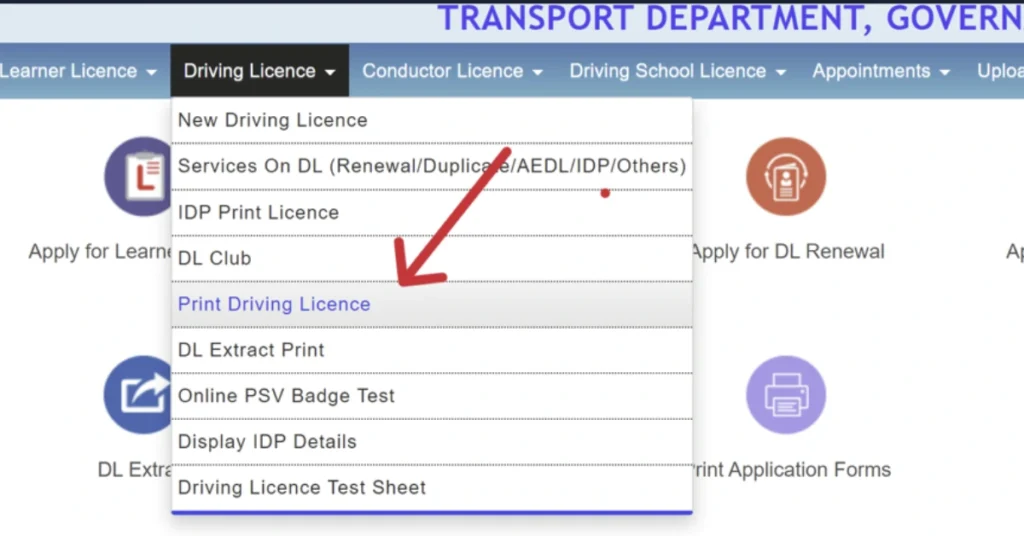Open Online PSV Badge Test menu item
1024x536 pixels.
click(286, 396)
